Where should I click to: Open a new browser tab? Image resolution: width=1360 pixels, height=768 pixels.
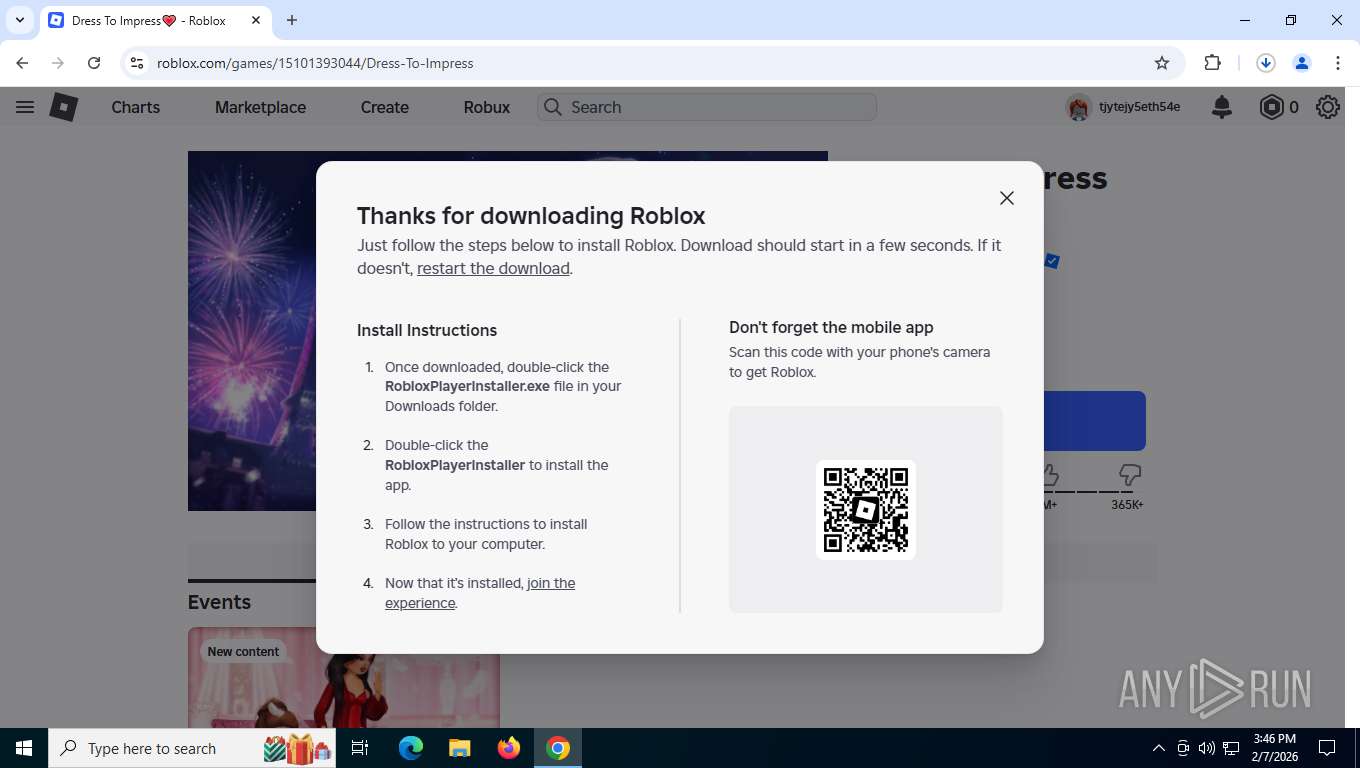click(x=292, y=20)
